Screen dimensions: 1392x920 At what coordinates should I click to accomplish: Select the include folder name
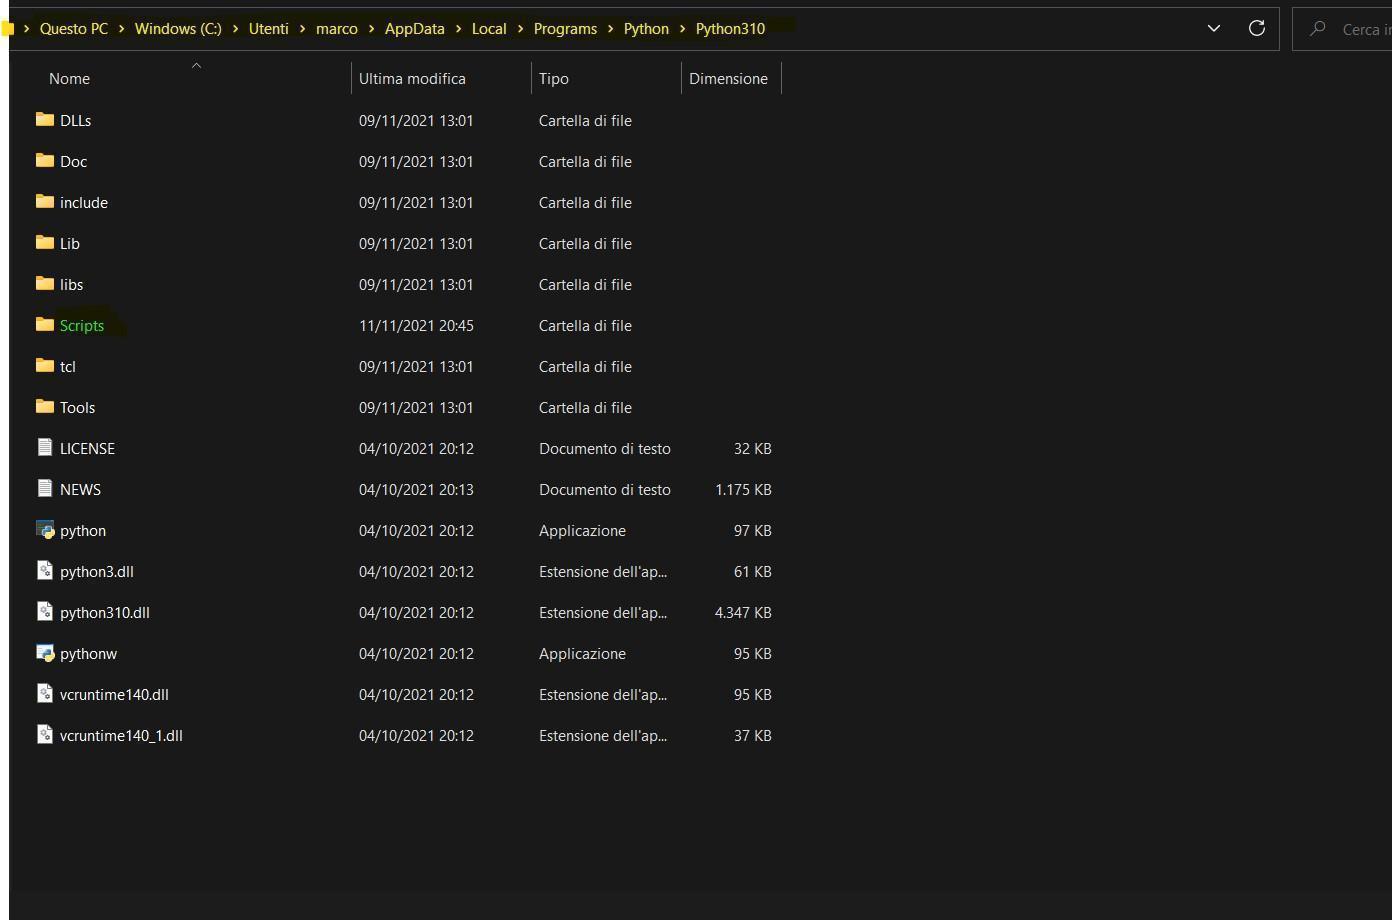tap(84, 202)
